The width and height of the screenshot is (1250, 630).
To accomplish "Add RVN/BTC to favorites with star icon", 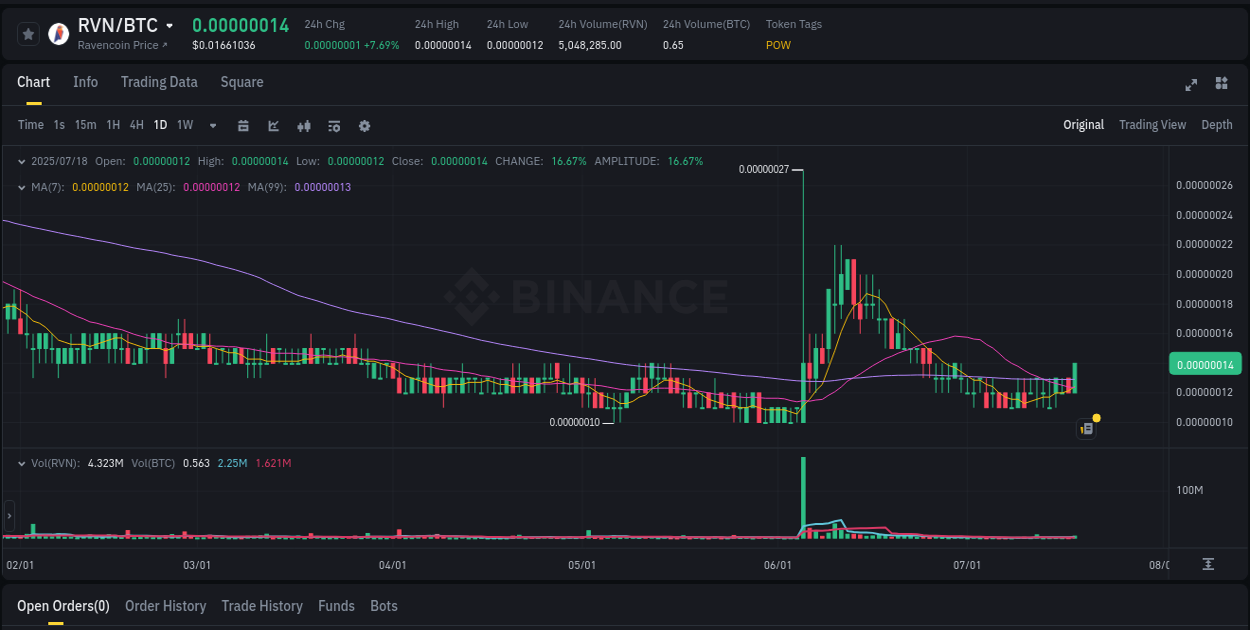I will [x=28, y=34].
